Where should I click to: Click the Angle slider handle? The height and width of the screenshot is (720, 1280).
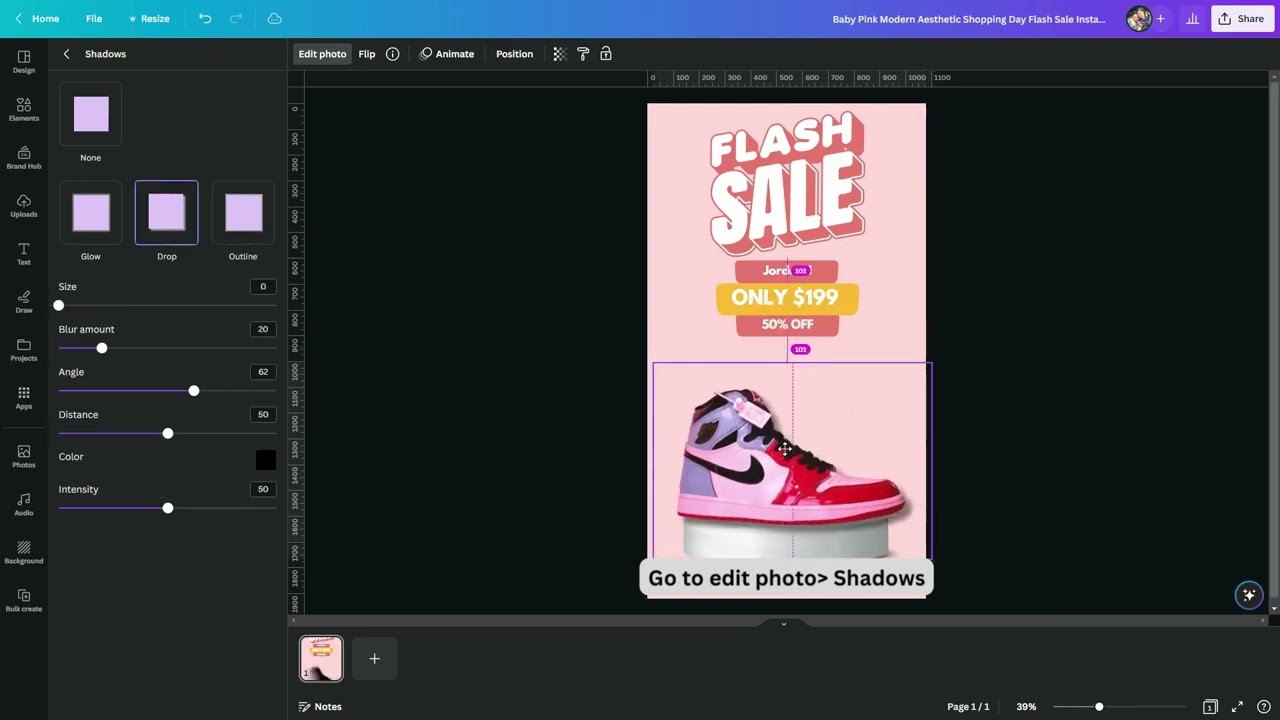pos(194,391)
